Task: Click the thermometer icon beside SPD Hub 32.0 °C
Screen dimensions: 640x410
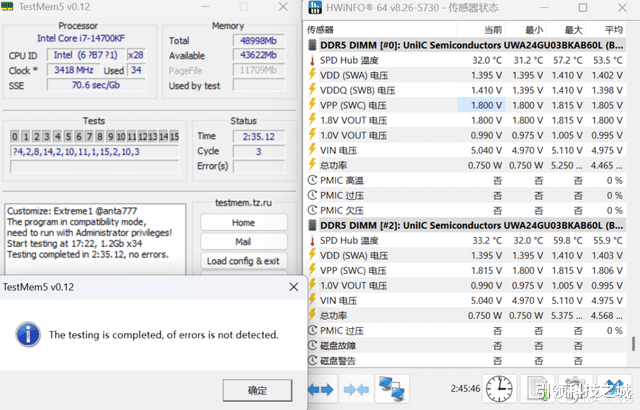Action: click(312, 60)
